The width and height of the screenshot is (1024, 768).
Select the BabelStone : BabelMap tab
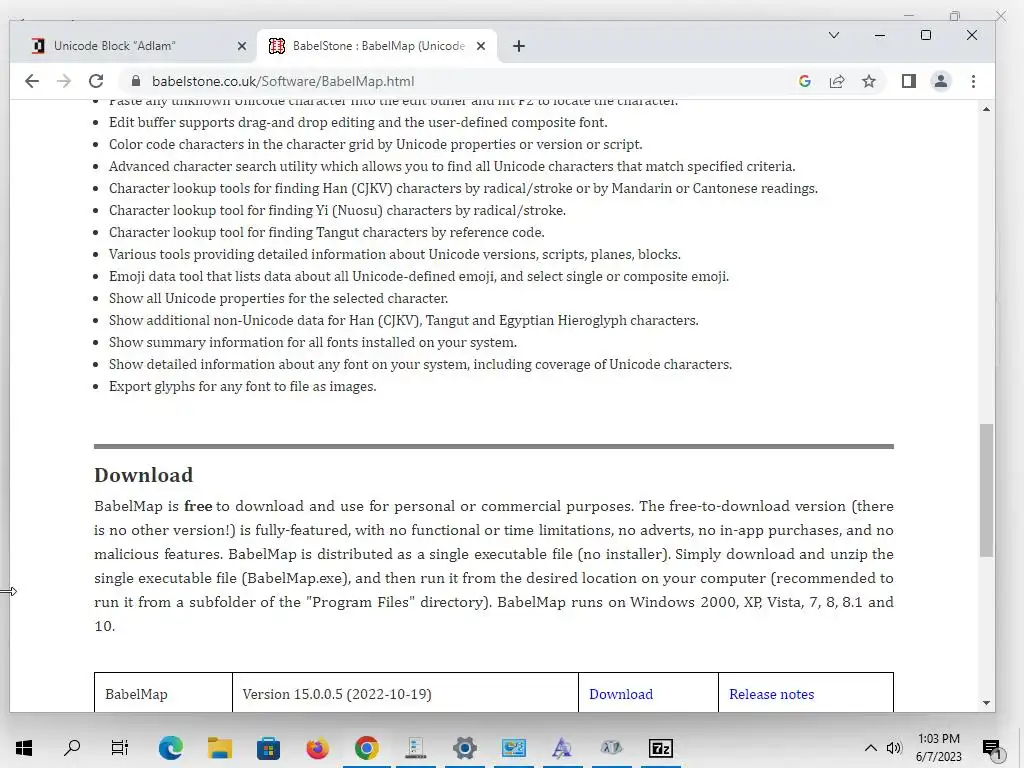pyautogui.click(x=377, y=46)
